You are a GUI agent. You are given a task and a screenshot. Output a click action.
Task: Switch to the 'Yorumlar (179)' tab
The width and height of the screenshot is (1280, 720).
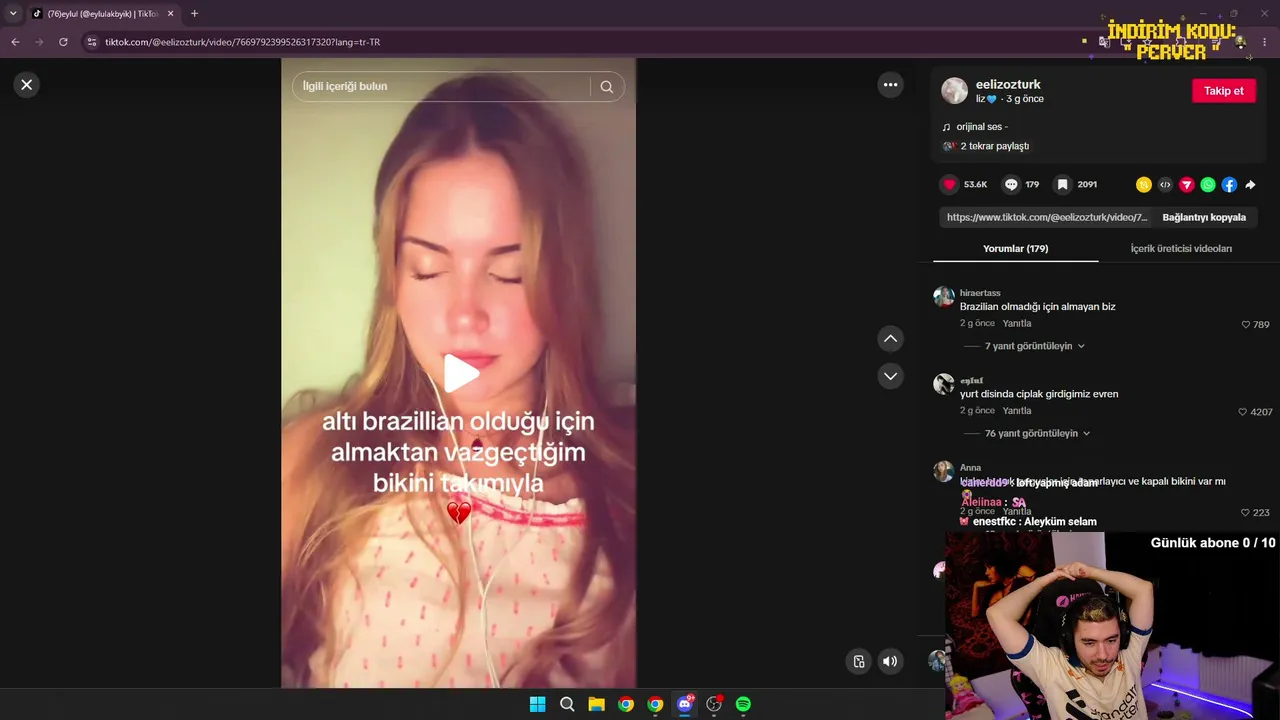coord(1015,249)
